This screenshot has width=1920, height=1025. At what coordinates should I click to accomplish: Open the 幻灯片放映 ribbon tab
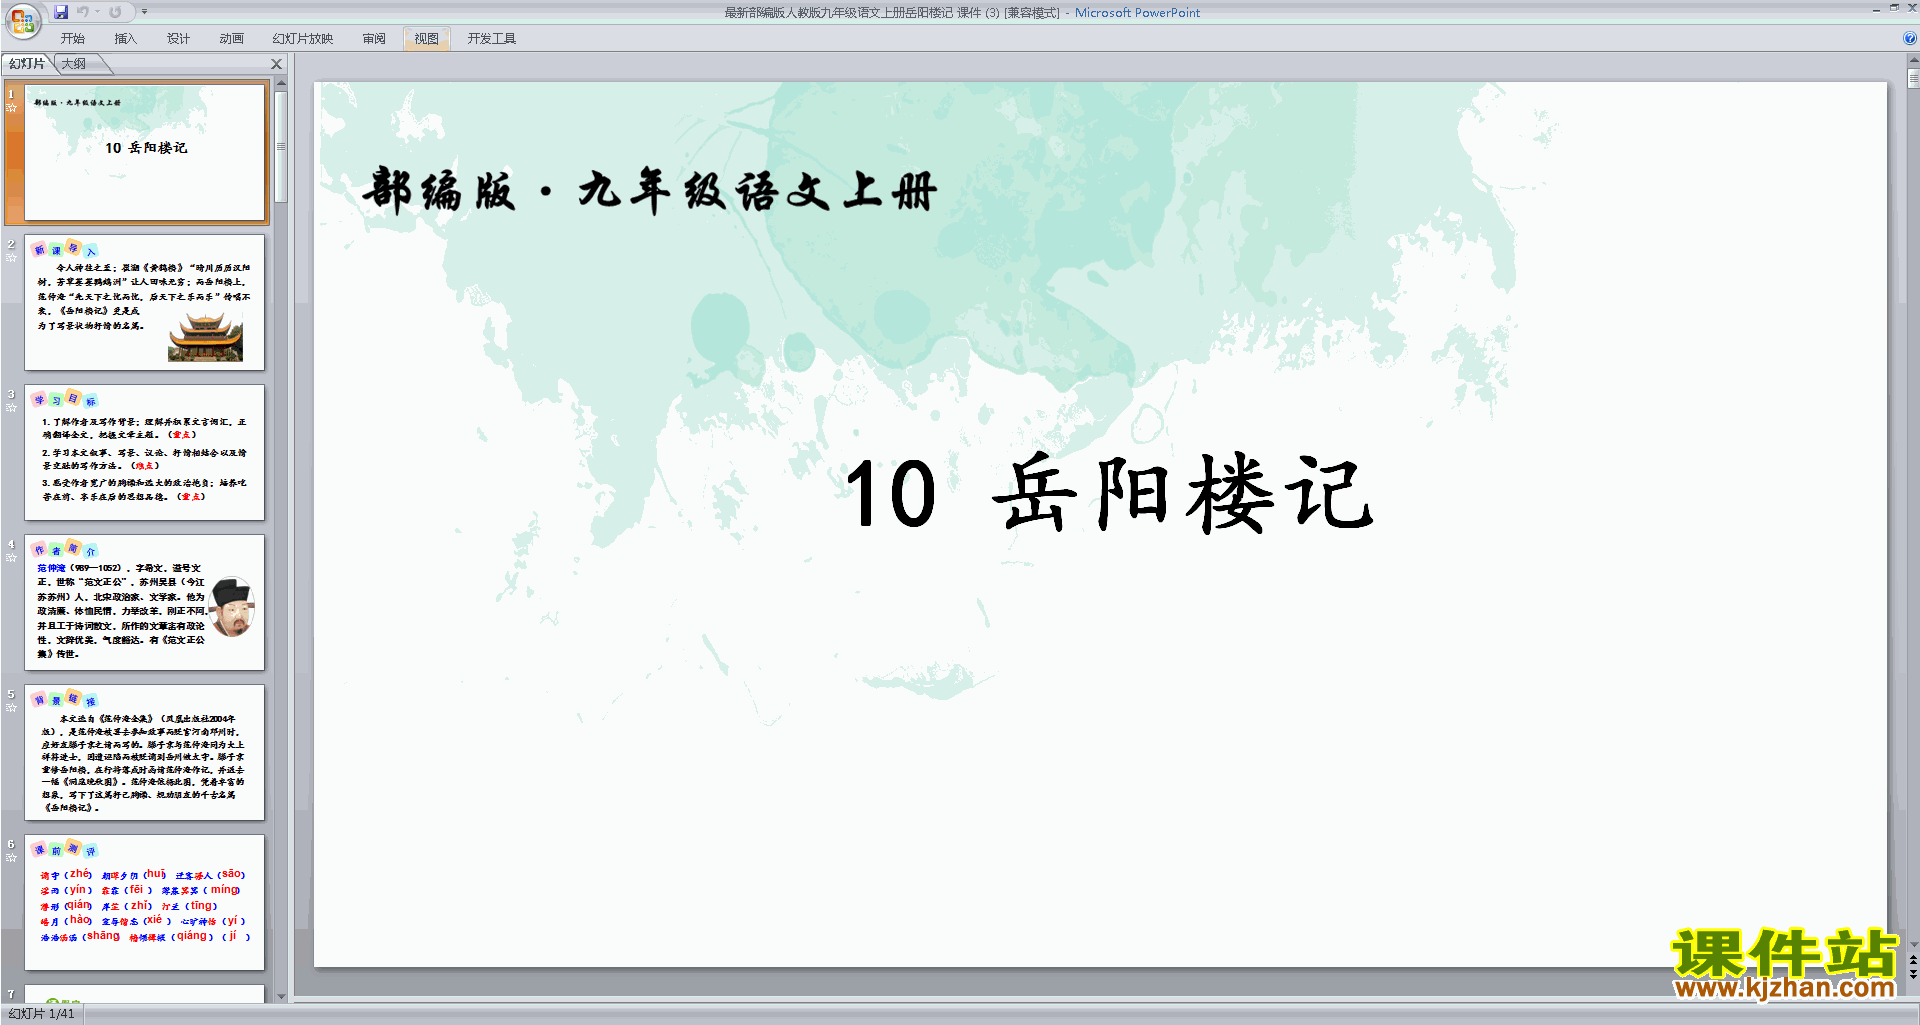(302, 39)
